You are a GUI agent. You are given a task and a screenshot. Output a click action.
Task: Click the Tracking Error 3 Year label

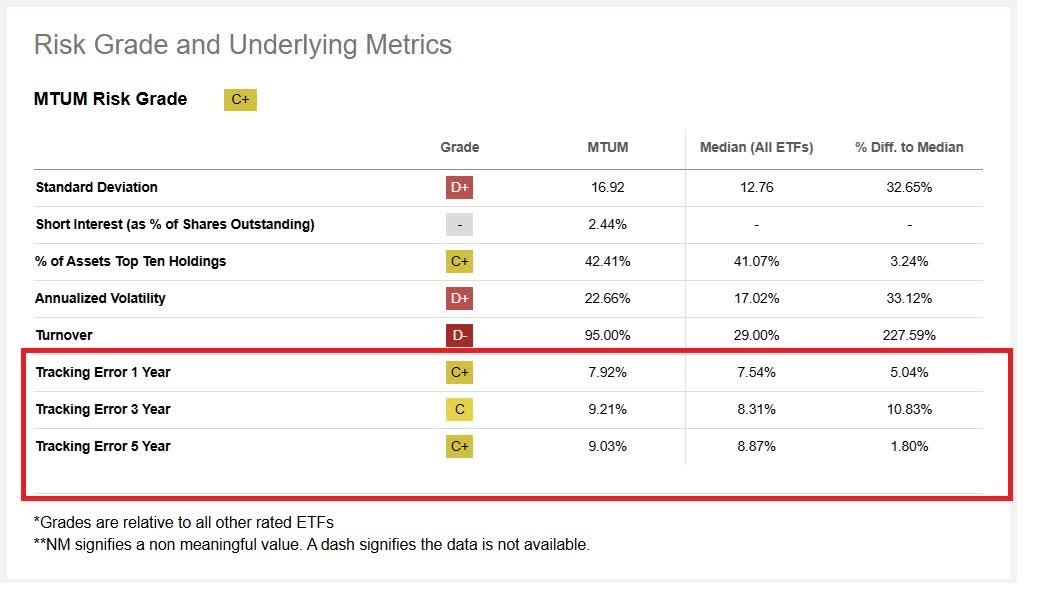click(x=103, y=409)
